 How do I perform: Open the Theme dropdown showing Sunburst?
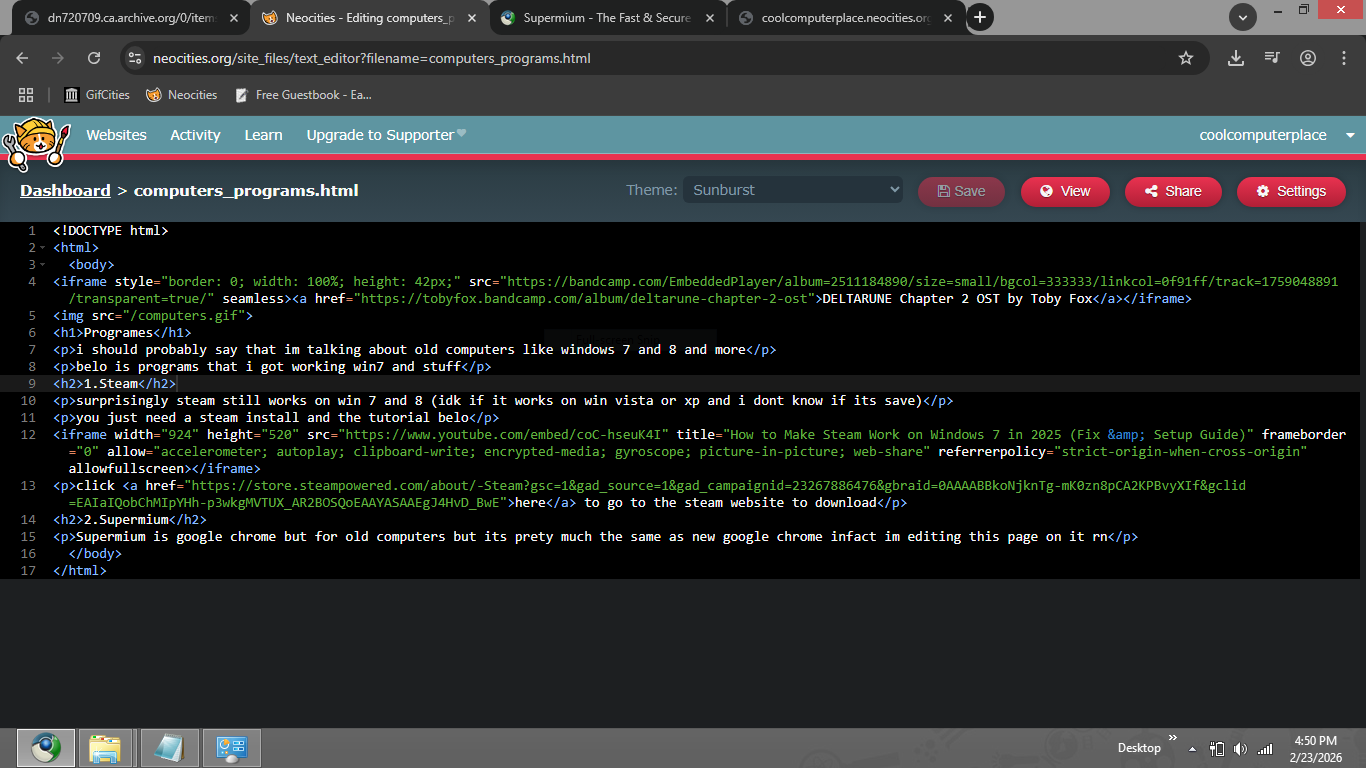coord(792,190)
